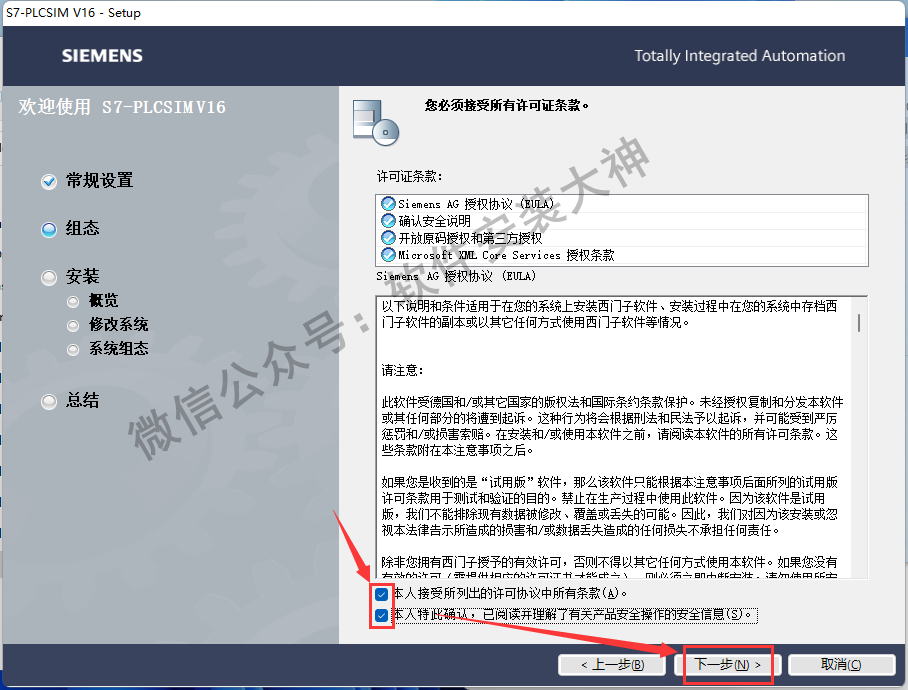Click the 总结 step label

pos(82,400)
